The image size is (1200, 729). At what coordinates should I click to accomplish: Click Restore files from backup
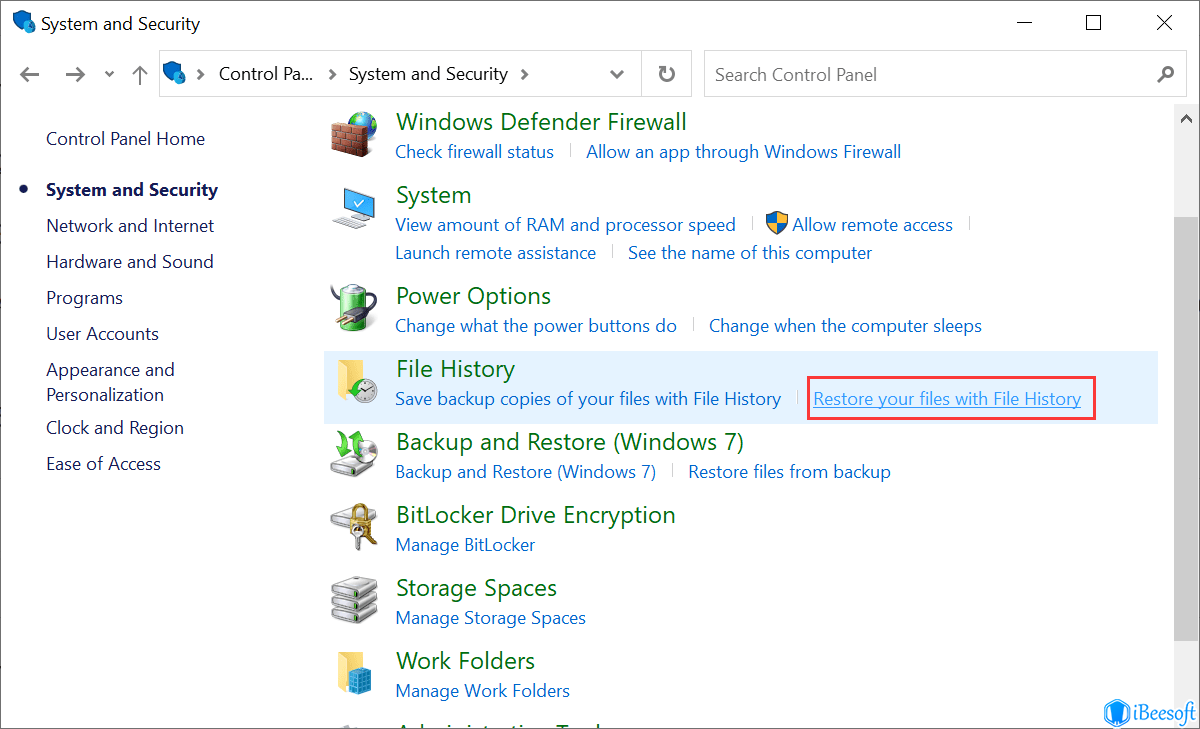(789, 472)
